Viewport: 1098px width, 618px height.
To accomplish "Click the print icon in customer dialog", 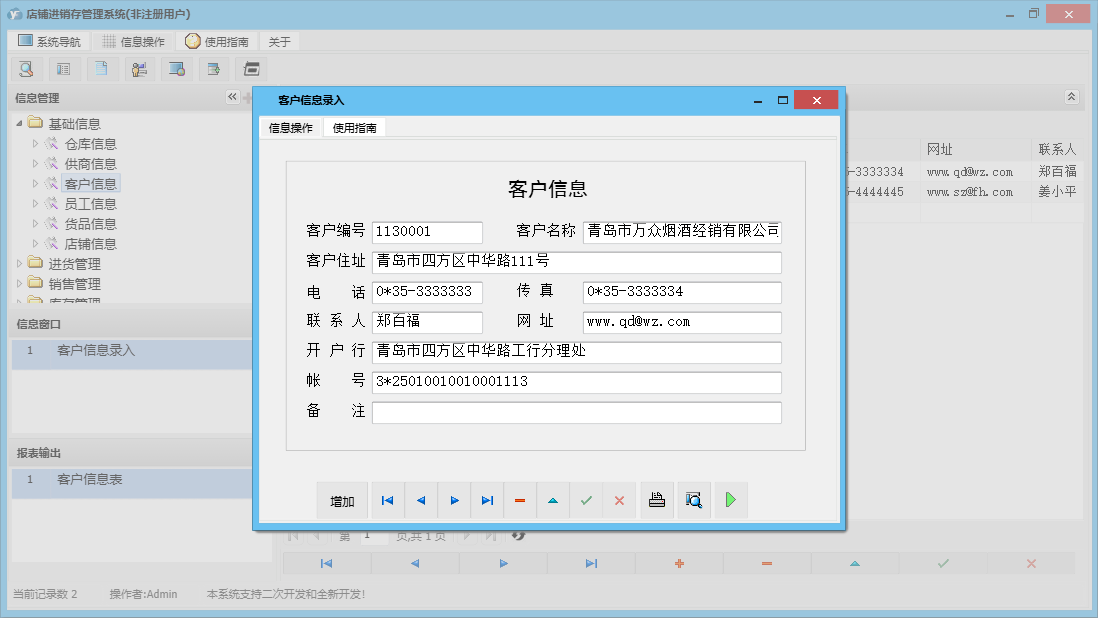I will (657, 500).
